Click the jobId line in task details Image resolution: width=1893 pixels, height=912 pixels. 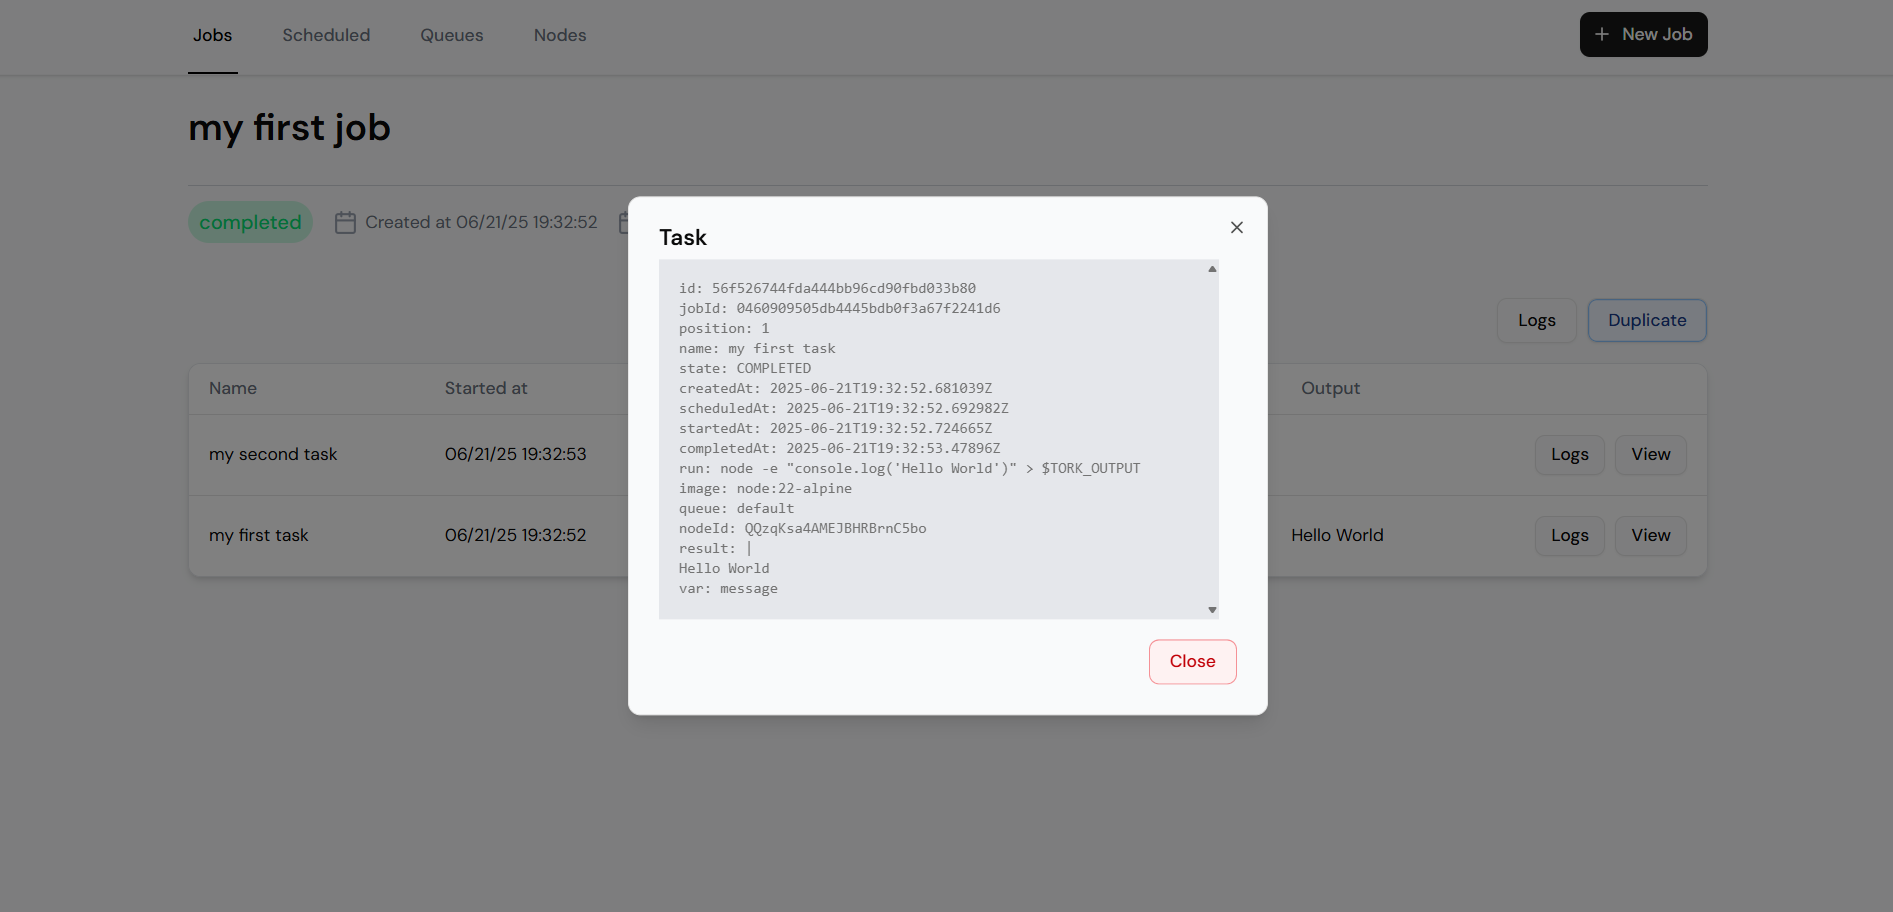[x=839, y=309]
